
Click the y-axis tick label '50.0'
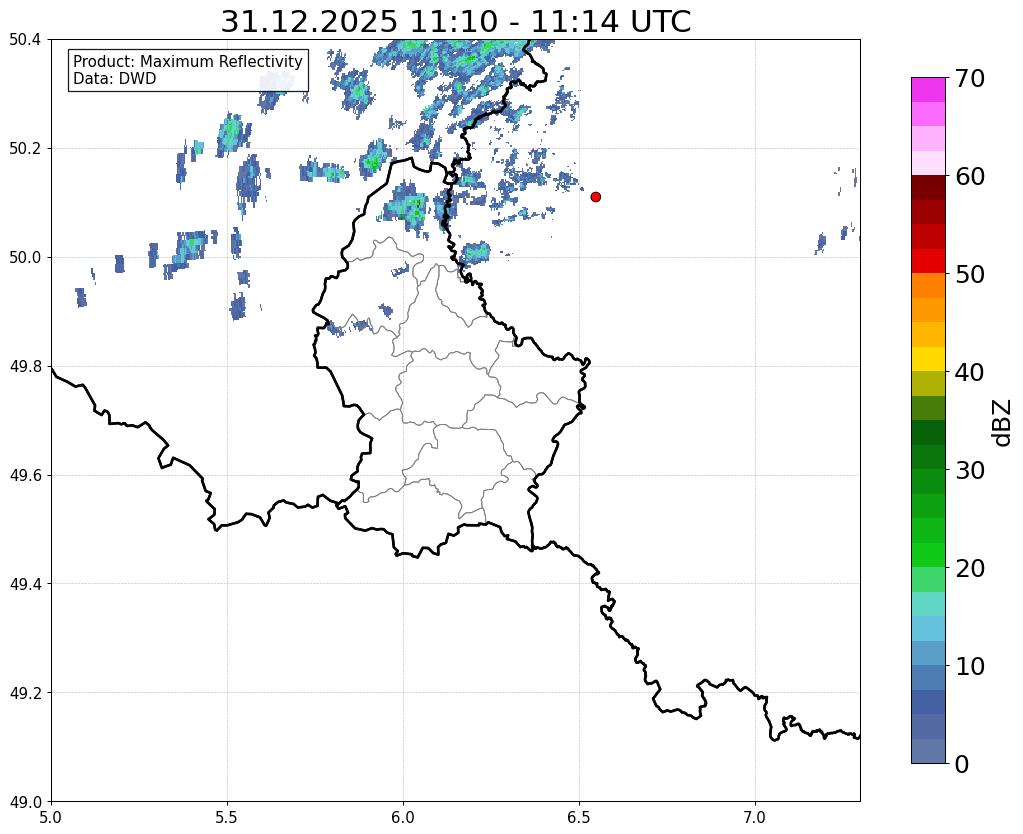point(25,258)
